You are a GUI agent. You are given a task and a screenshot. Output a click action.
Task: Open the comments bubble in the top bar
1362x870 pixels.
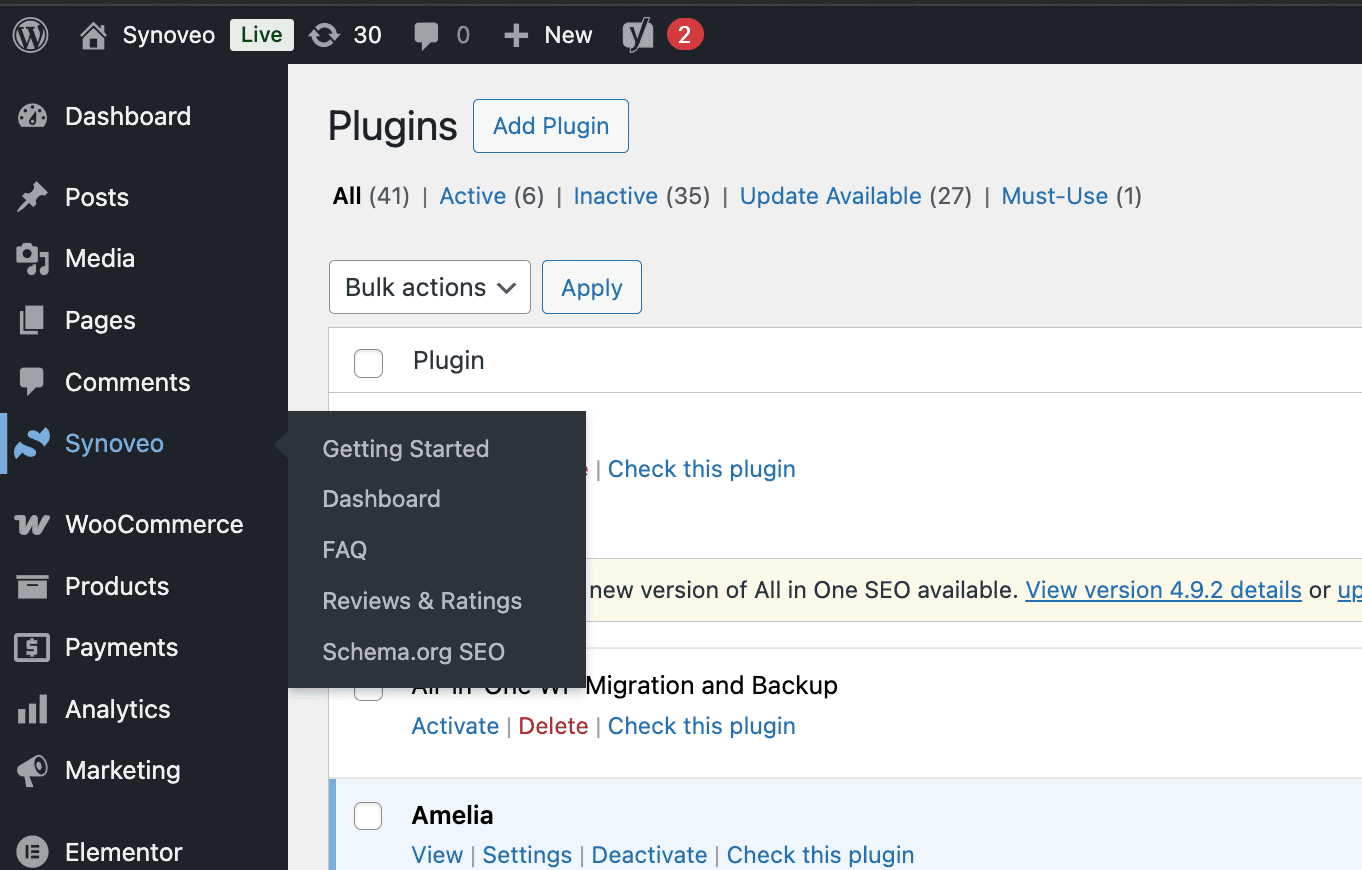click(429, 34)
